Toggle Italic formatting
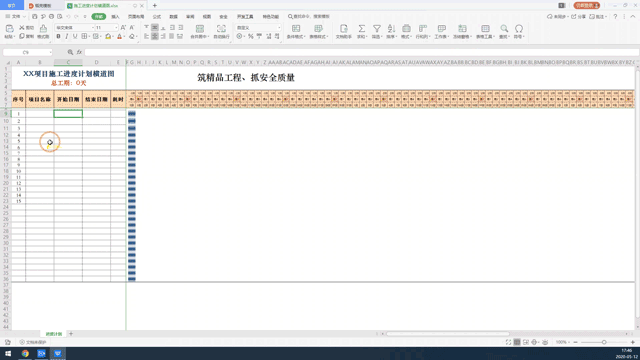Viewport: 640px width, 360px height. [x=67, y=36]
